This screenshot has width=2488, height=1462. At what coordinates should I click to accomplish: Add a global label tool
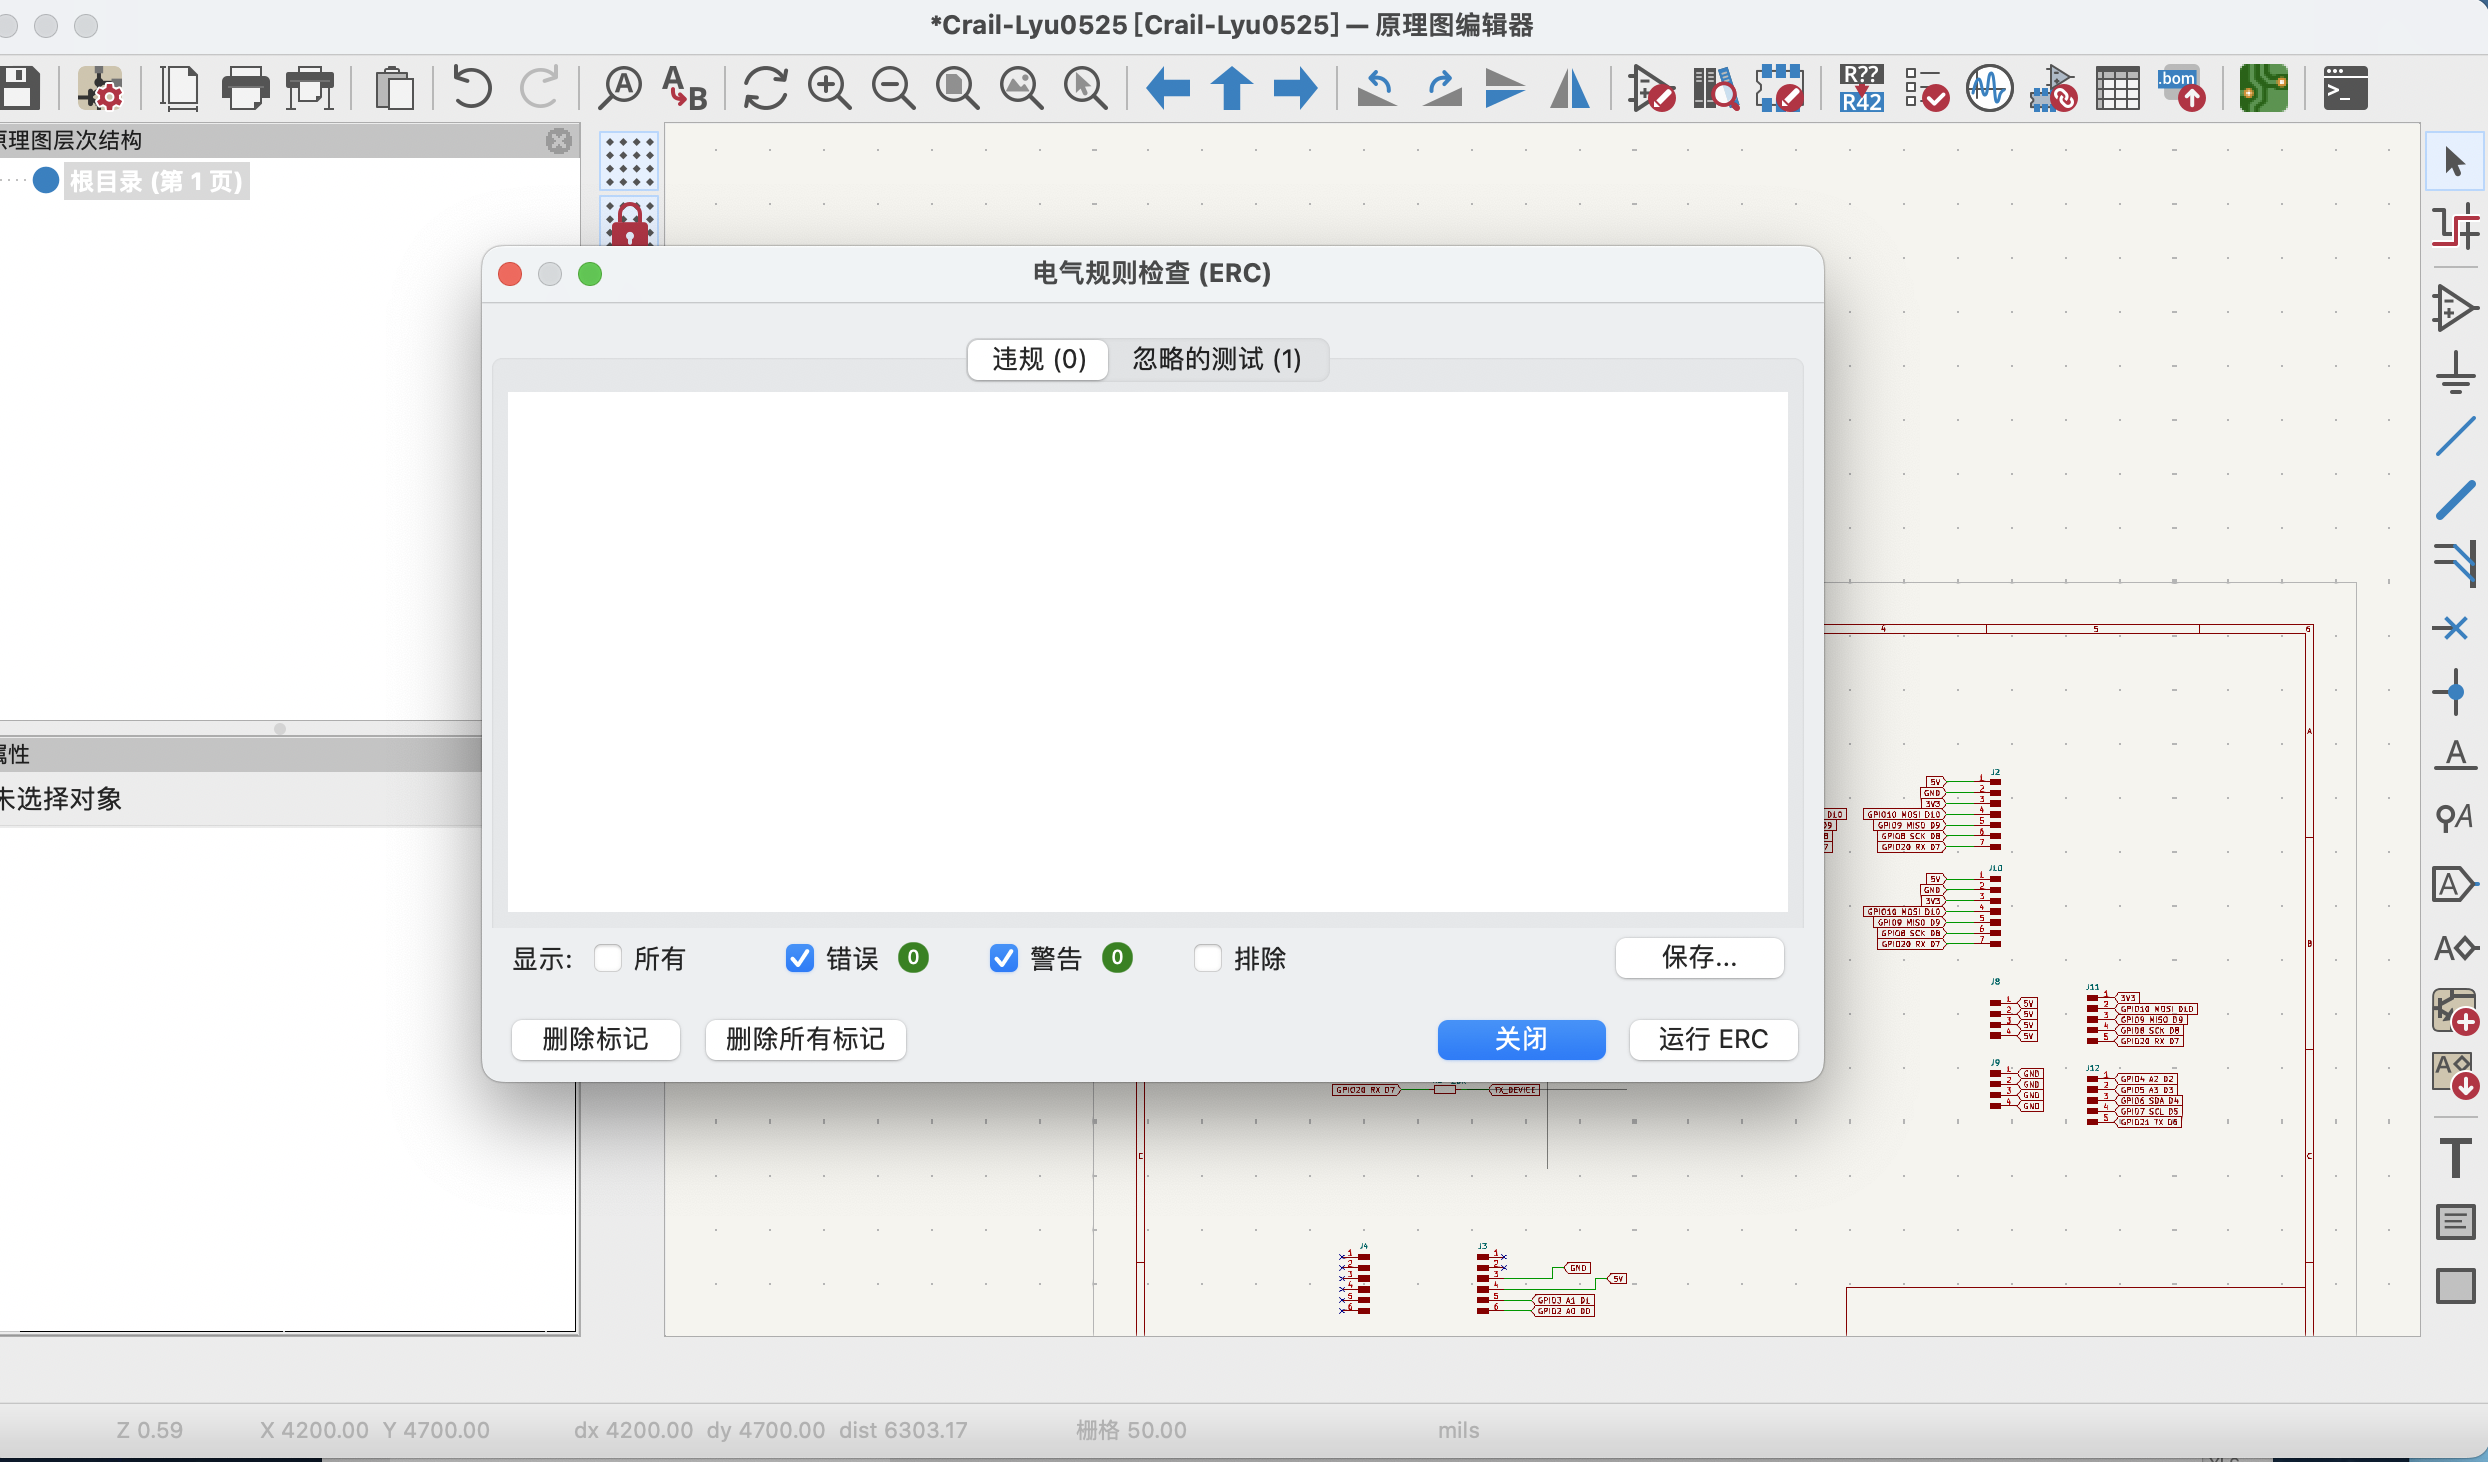click(2455, 884)
